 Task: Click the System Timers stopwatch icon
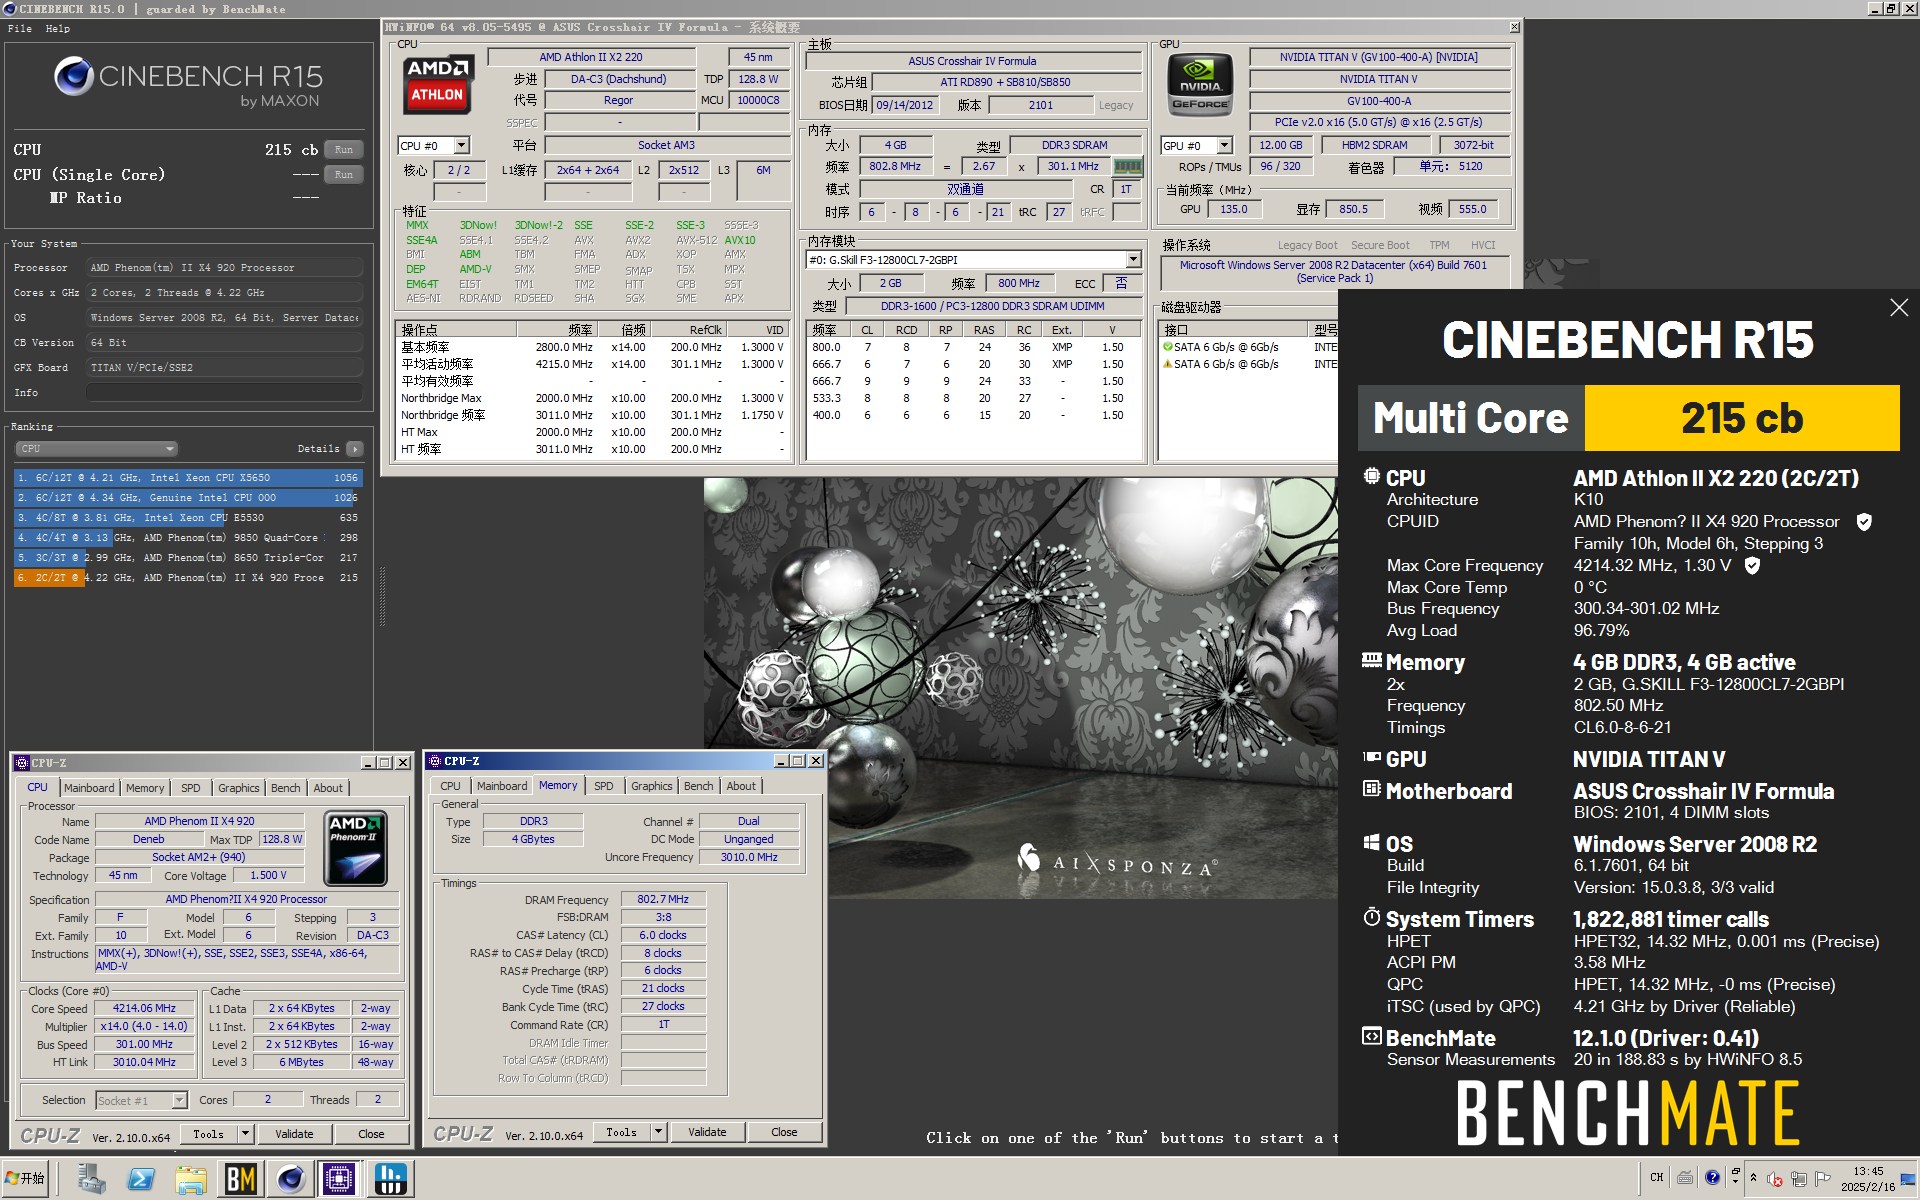(x=1372, y=917)
